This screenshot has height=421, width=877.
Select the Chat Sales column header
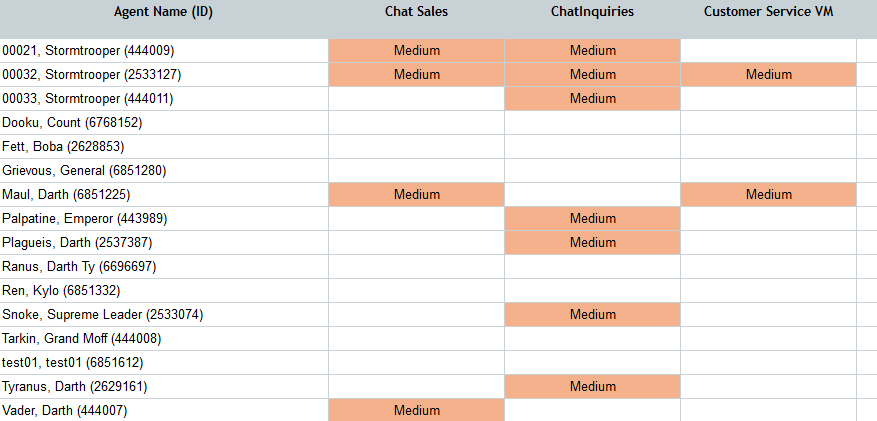click(416, 12)
